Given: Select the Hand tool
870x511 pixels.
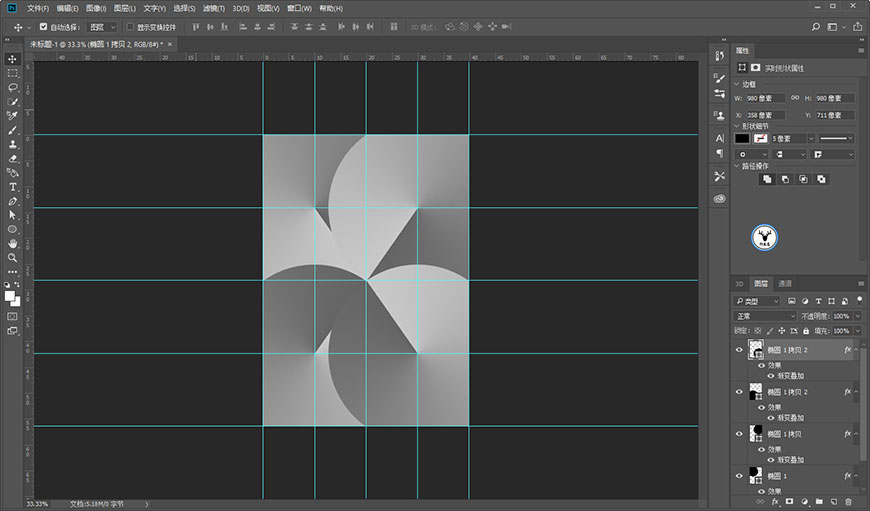Looking at the screenshot, I should [x=13, y=244].
